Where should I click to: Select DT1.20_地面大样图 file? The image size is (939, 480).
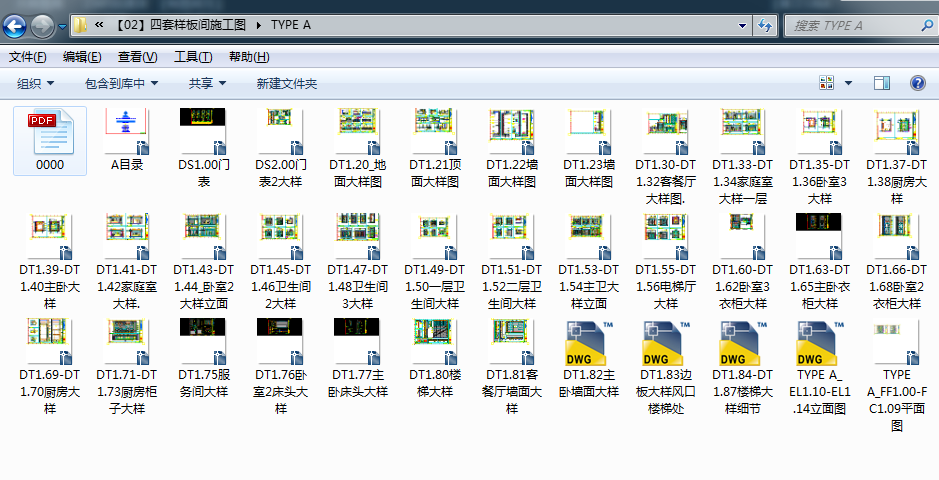[358, 149]
